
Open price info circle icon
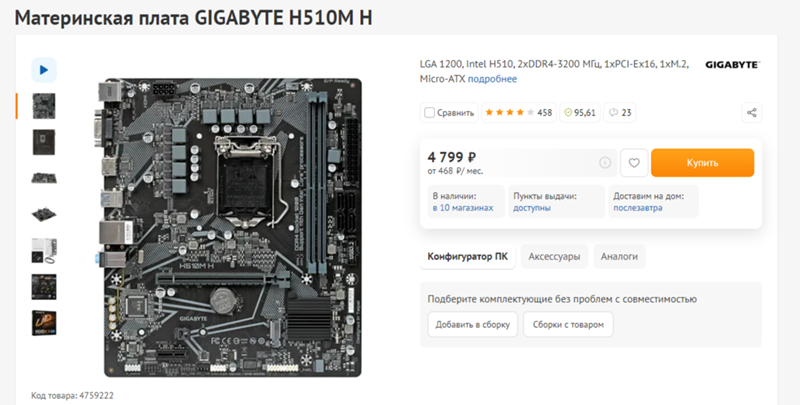tap(605, 163)
